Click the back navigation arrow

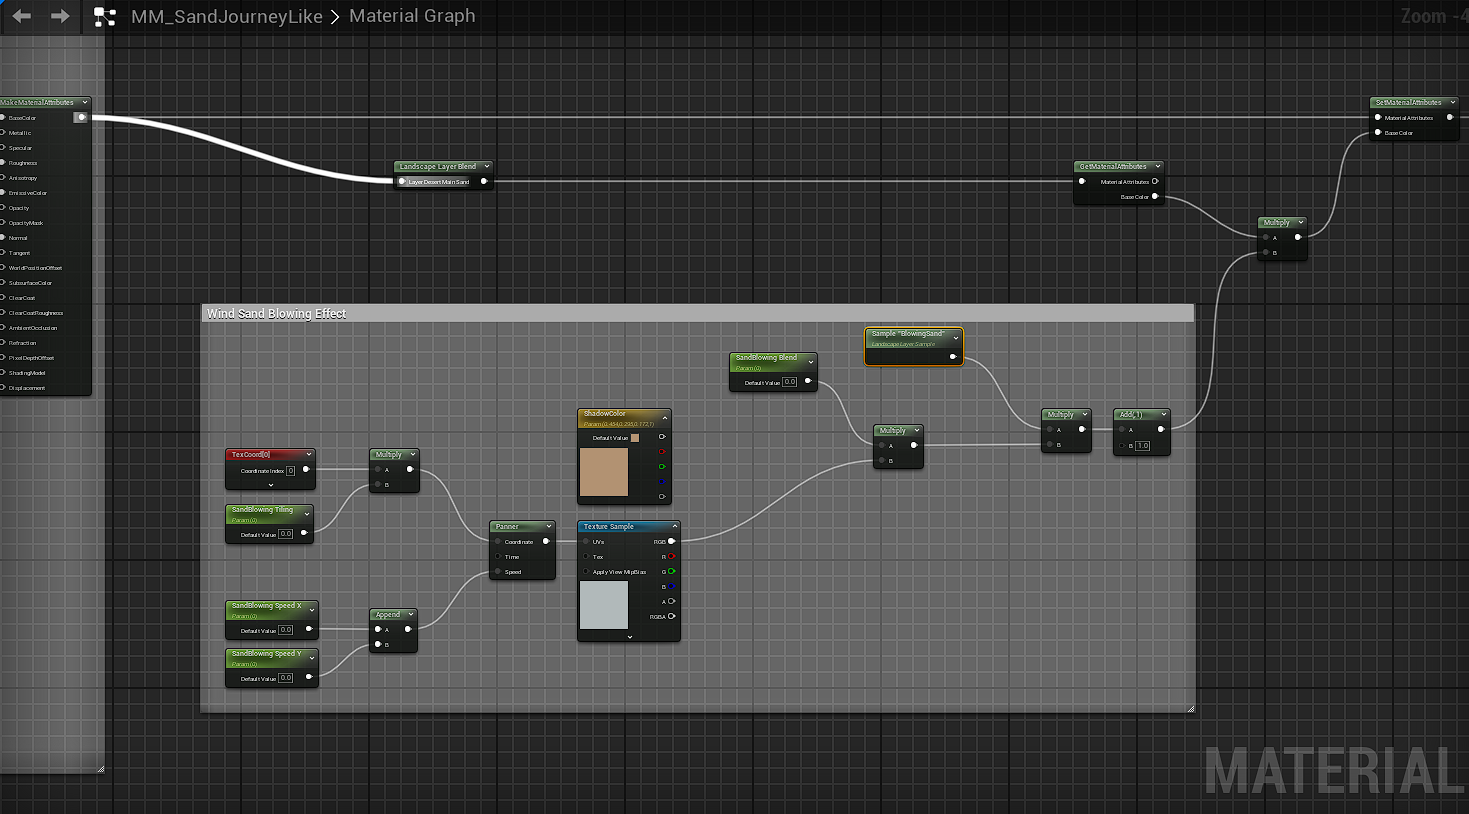point(21,16)
